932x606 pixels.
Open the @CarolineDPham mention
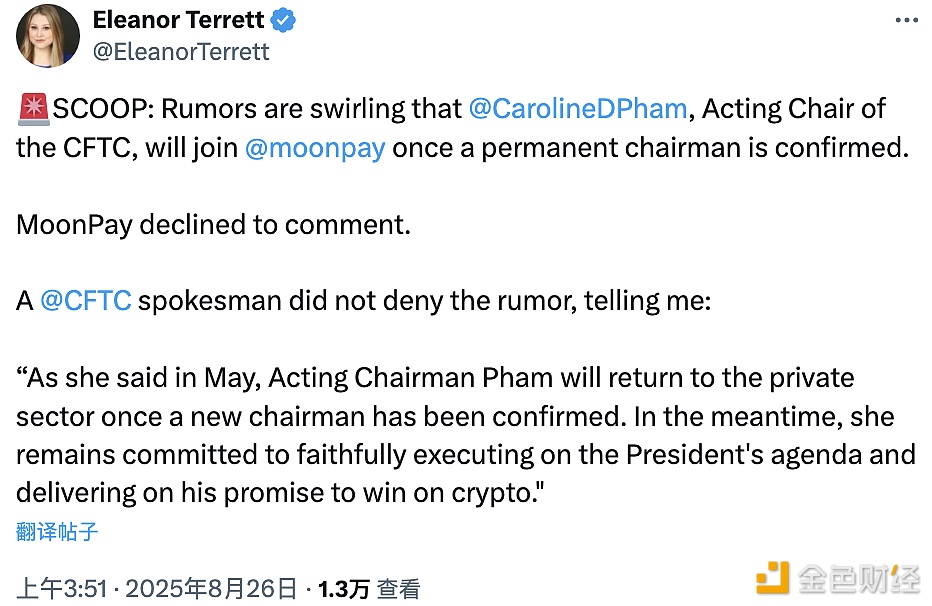(x=578, y=109)
